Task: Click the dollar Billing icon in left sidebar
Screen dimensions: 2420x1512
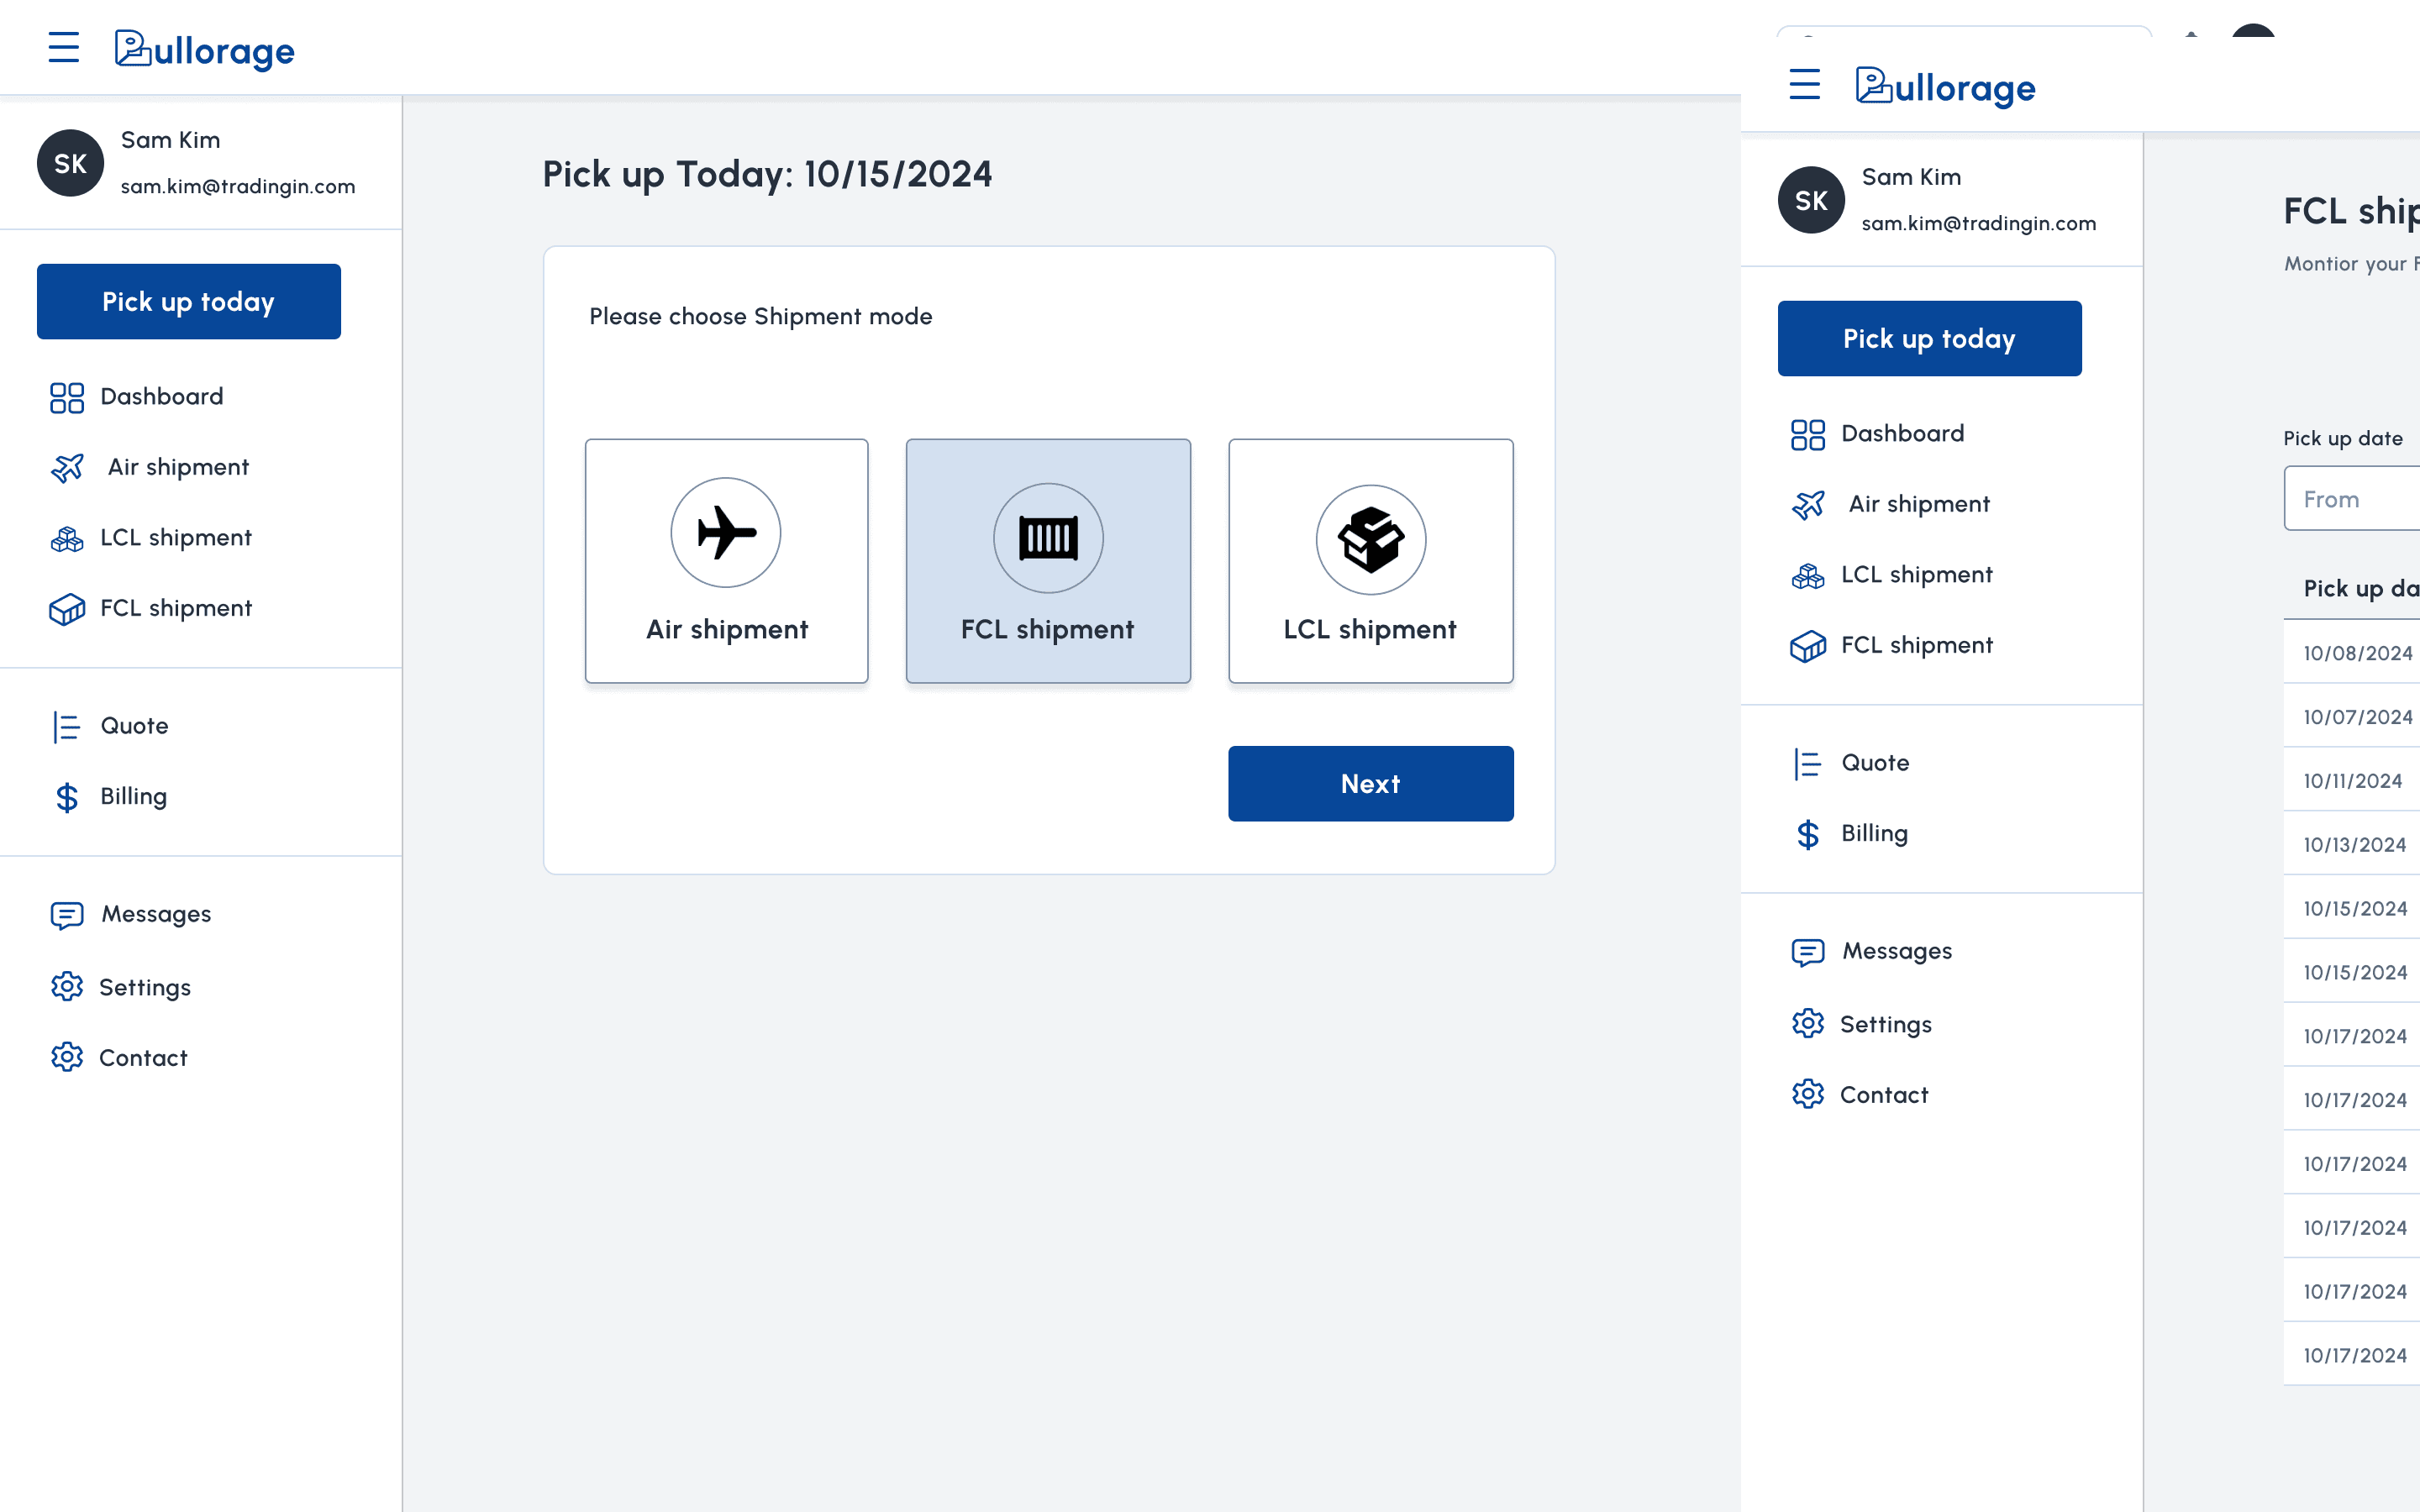Action: (67, 797)
